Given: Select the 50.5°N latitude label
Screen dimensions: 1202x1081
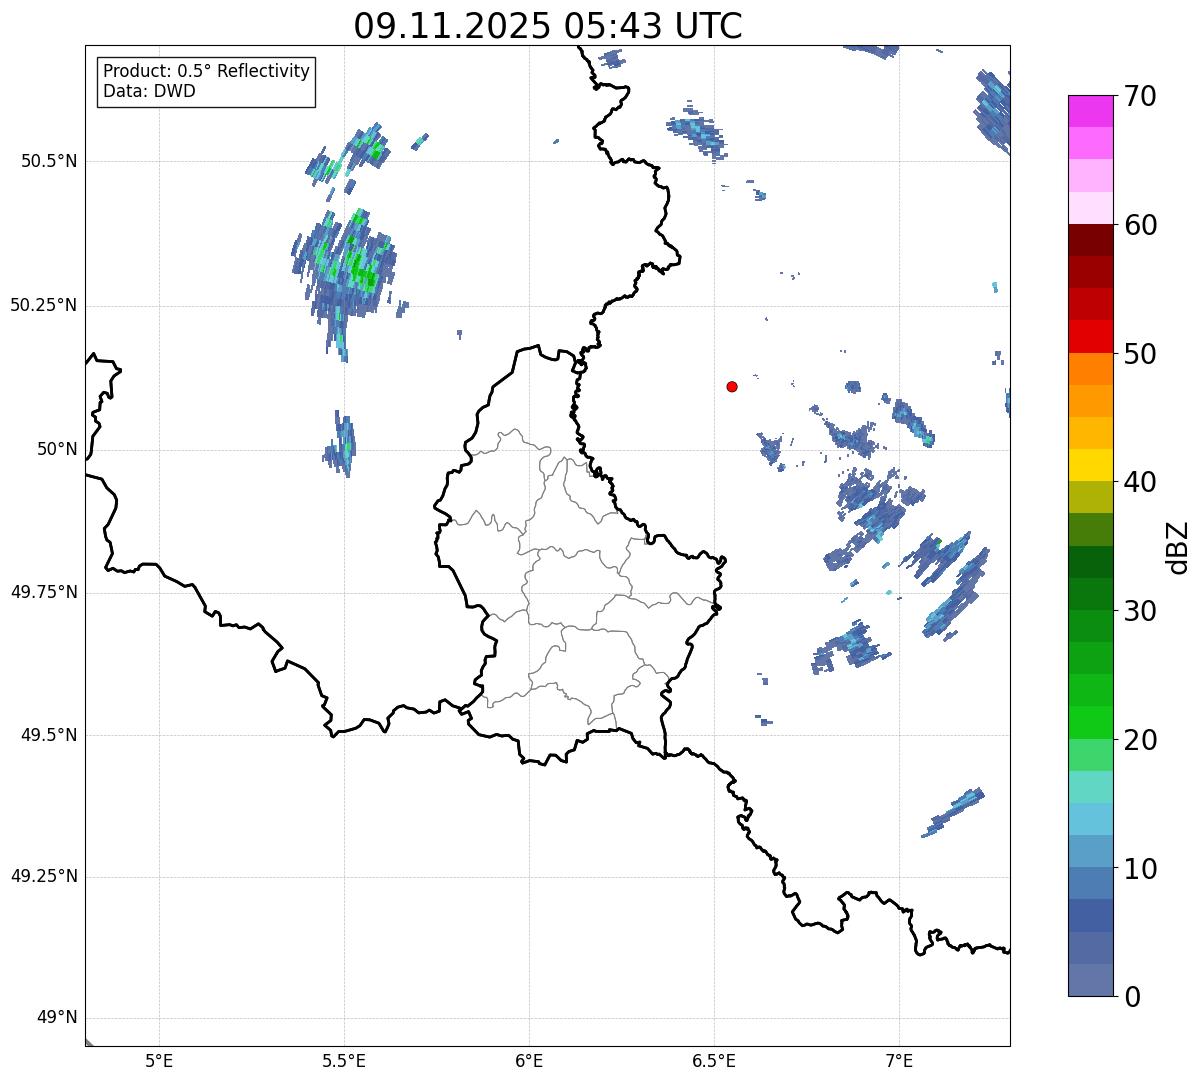Looking at the screenshot, I should tap(49, 161).
